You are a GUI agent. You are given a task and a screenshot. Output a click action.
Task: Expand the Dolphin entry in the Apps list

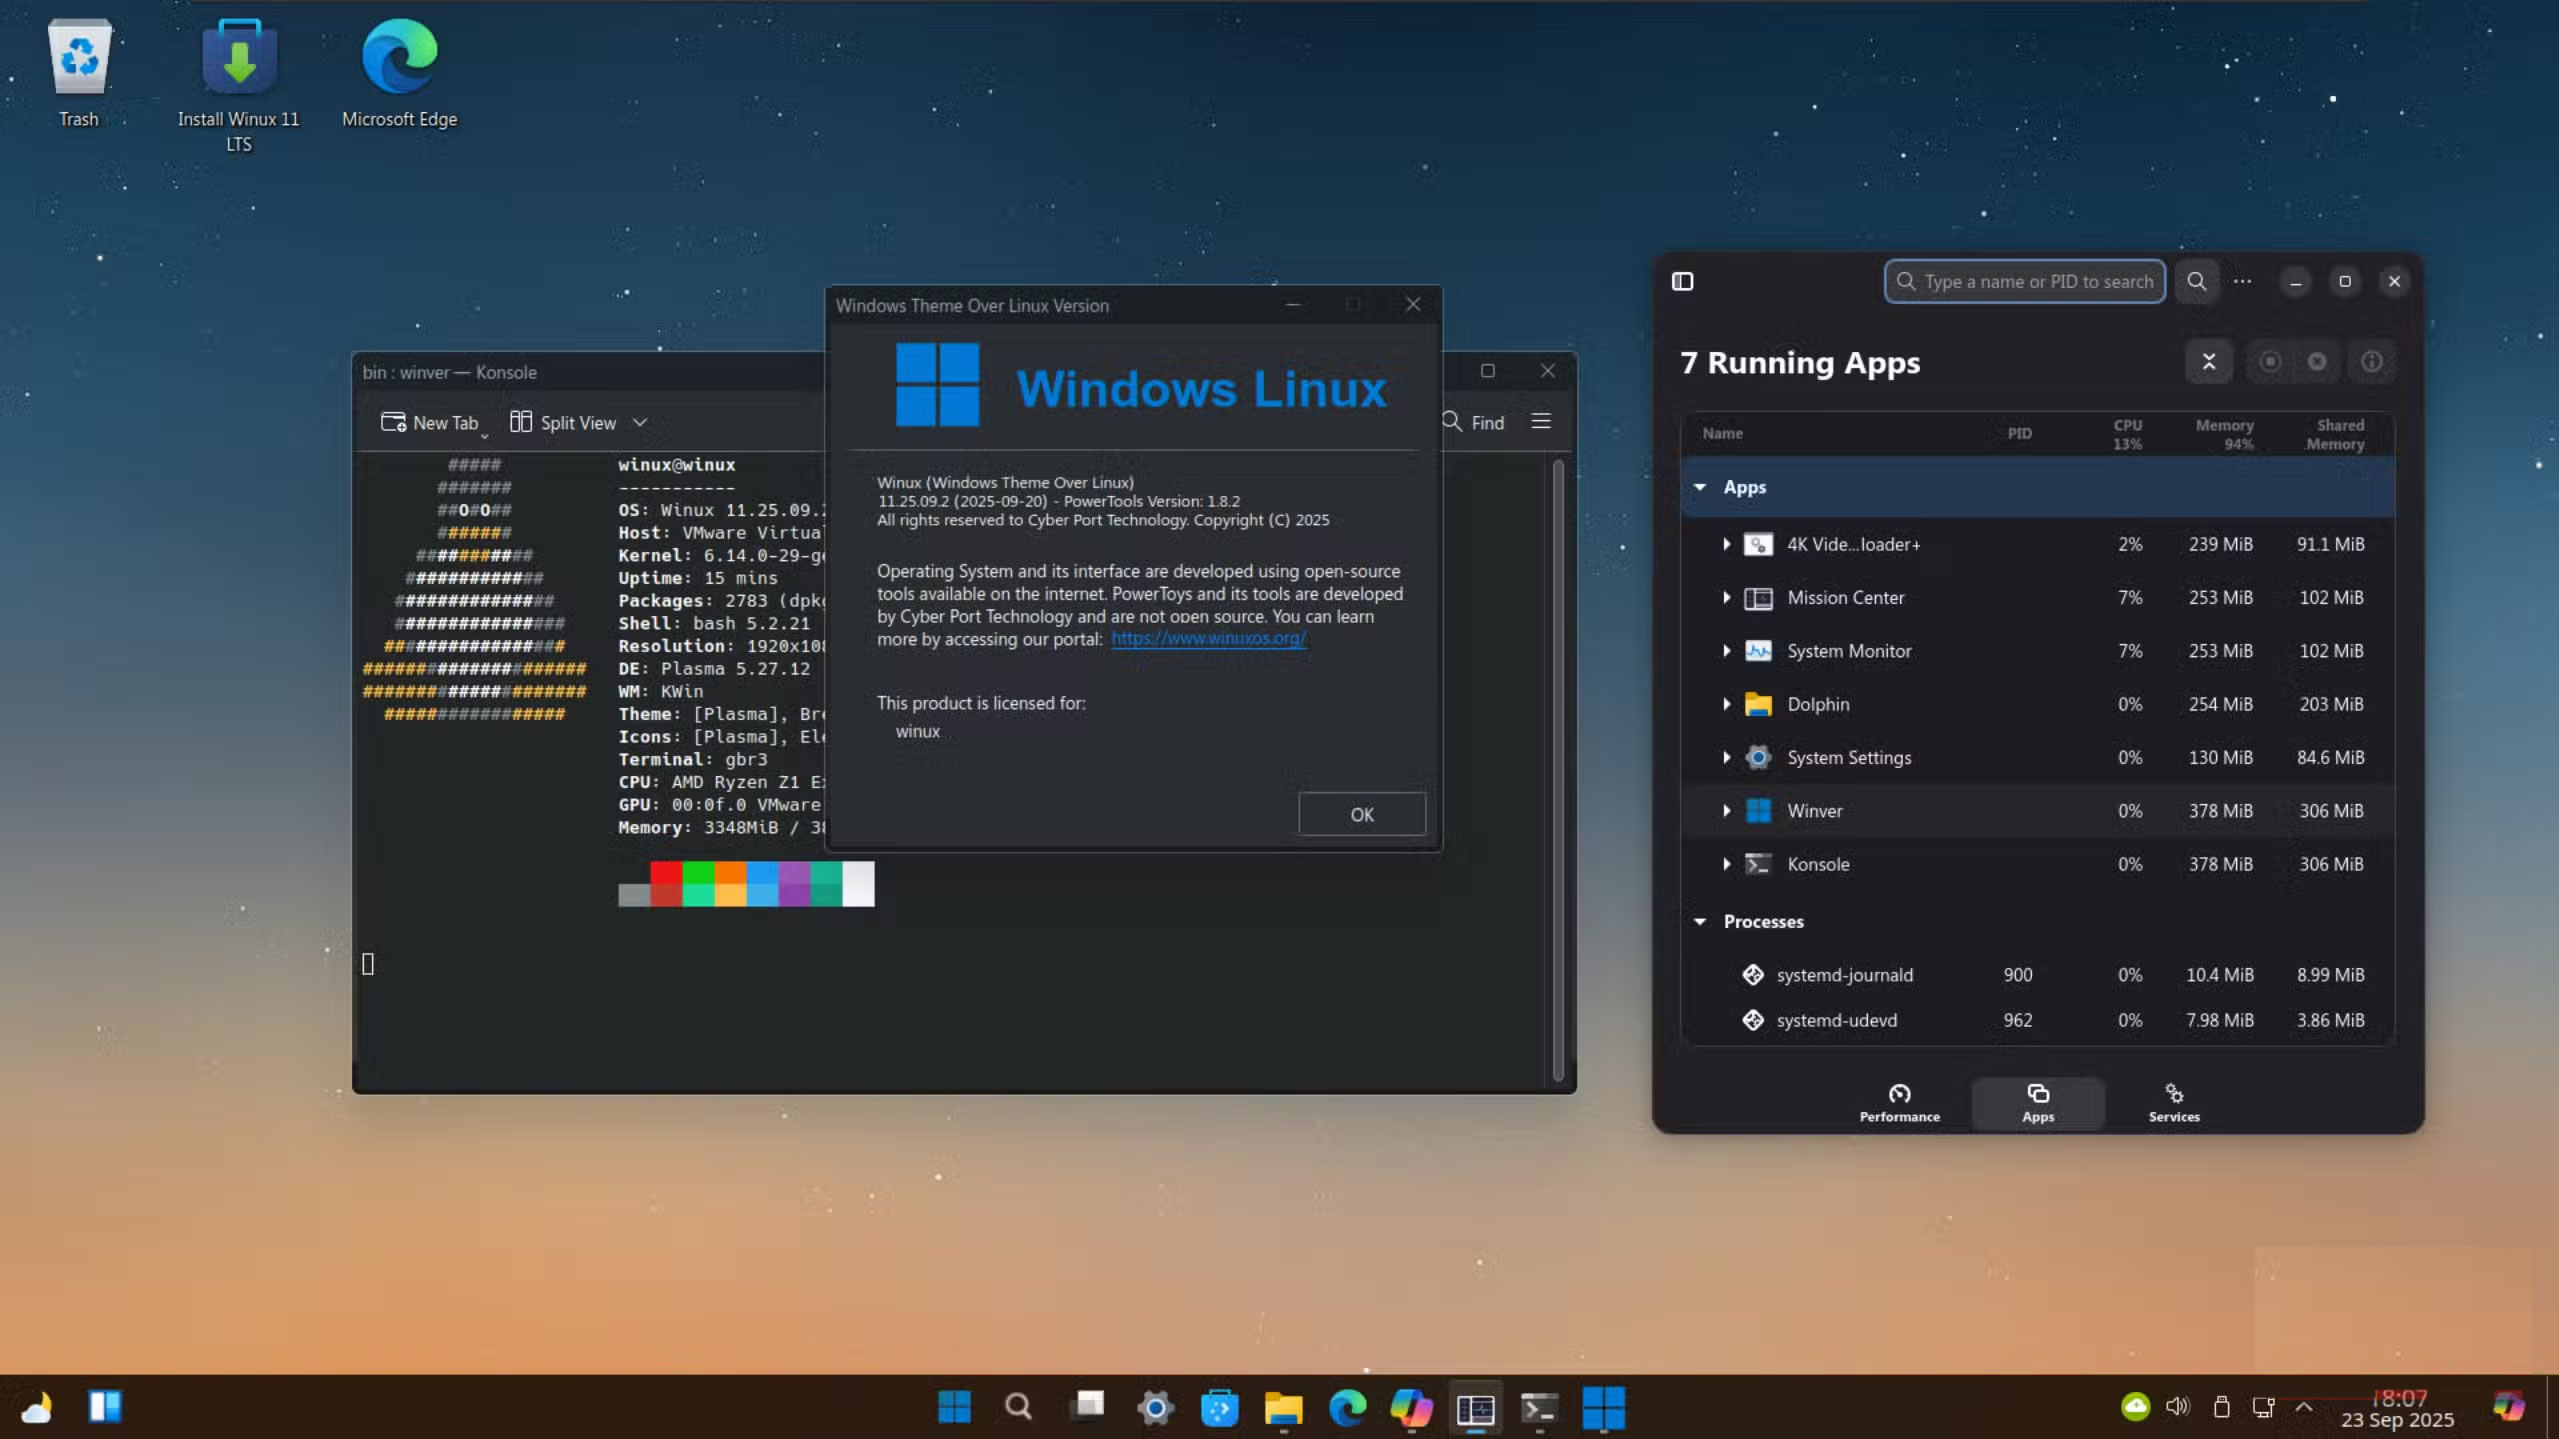pyautogui.click(x=1728, y=704)
